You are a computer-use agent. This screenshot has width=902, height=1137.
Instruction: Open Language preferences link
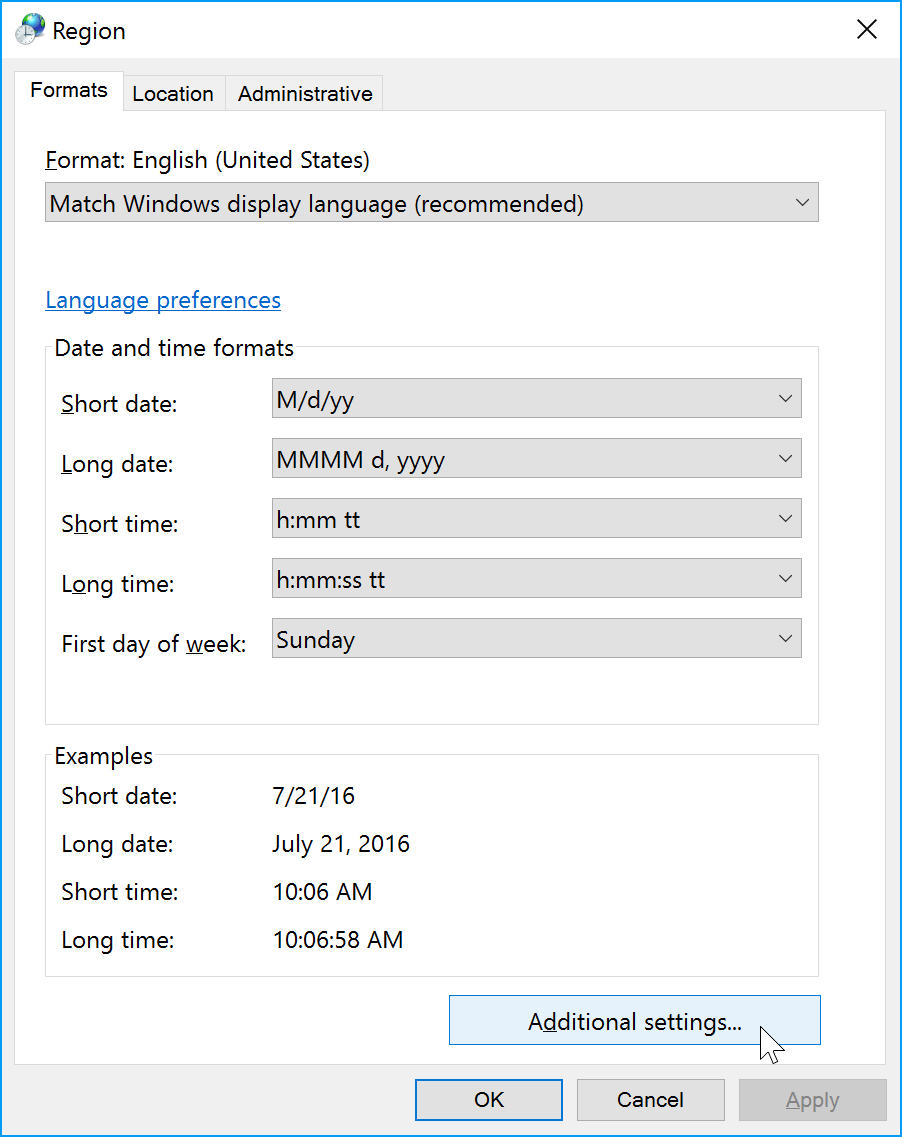pos(162,300)
